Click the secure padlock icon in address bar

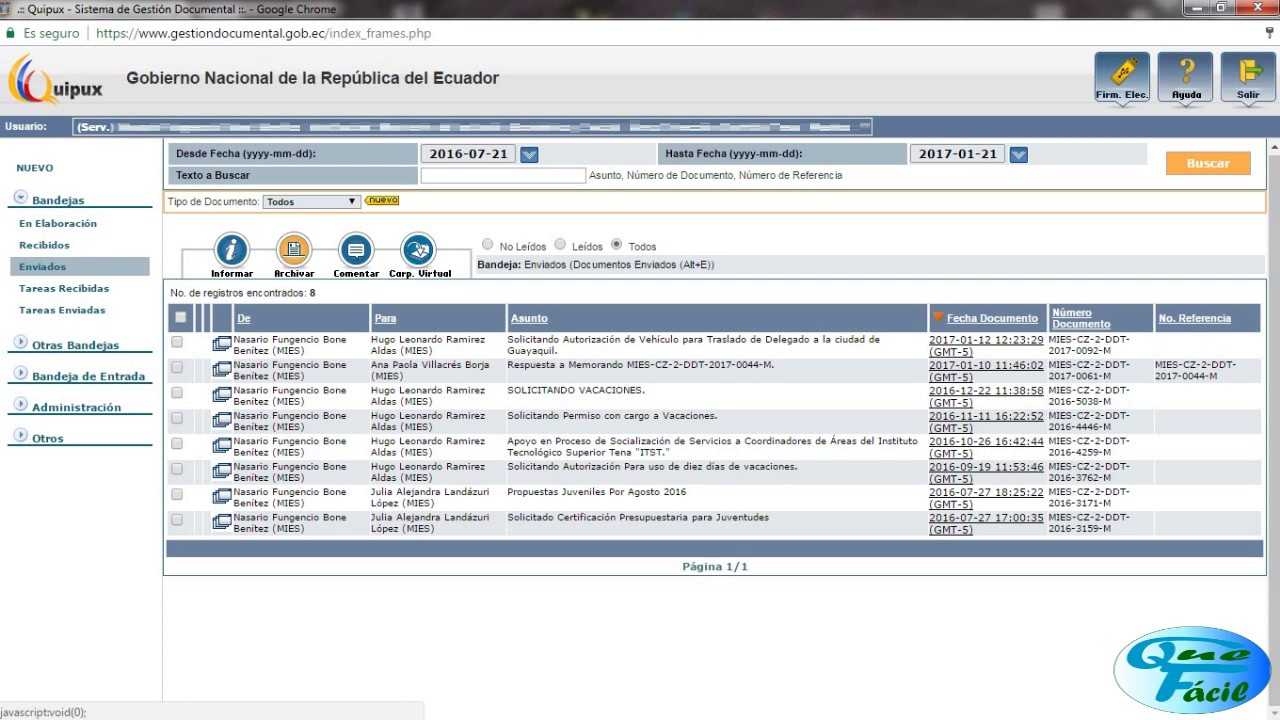10,33
